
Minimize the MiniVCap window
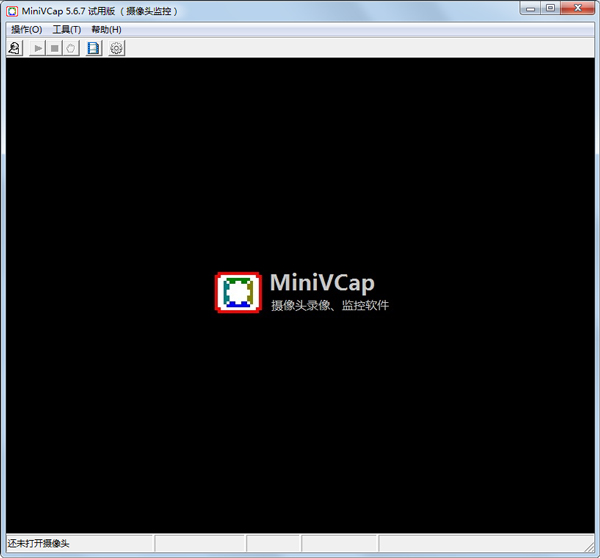coord(529,9)
